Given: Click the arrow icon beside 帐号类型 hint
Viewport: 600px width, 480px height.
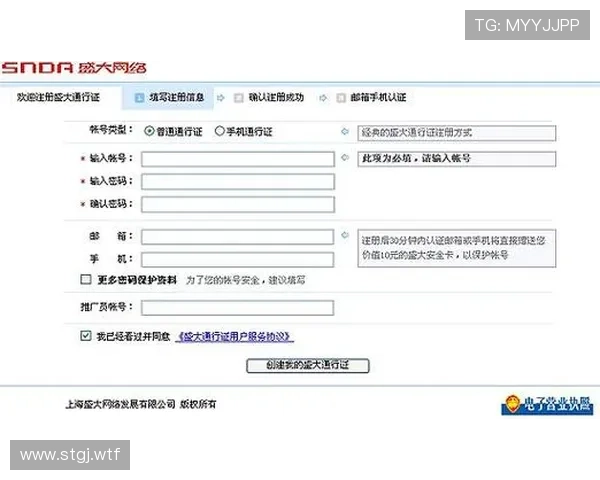Looking at the screenshot, I should coord(345,132).
